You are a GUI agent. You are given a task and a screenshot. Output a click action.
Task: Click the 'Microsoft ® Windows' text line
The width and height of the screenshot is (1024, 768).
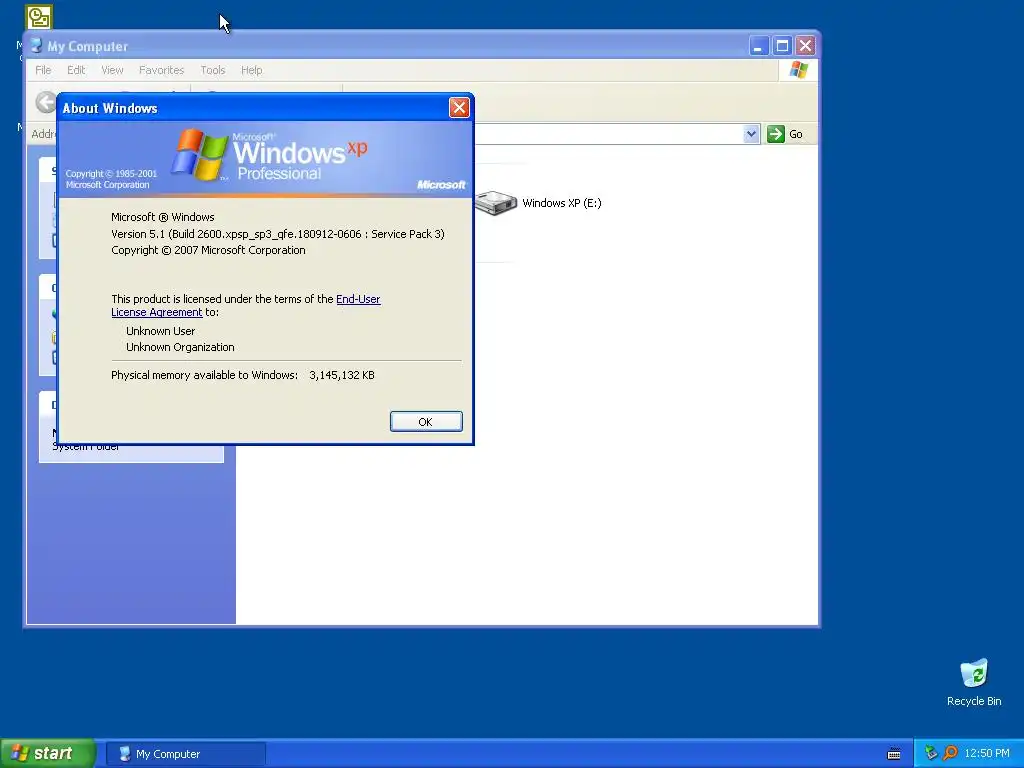[163, 217]
